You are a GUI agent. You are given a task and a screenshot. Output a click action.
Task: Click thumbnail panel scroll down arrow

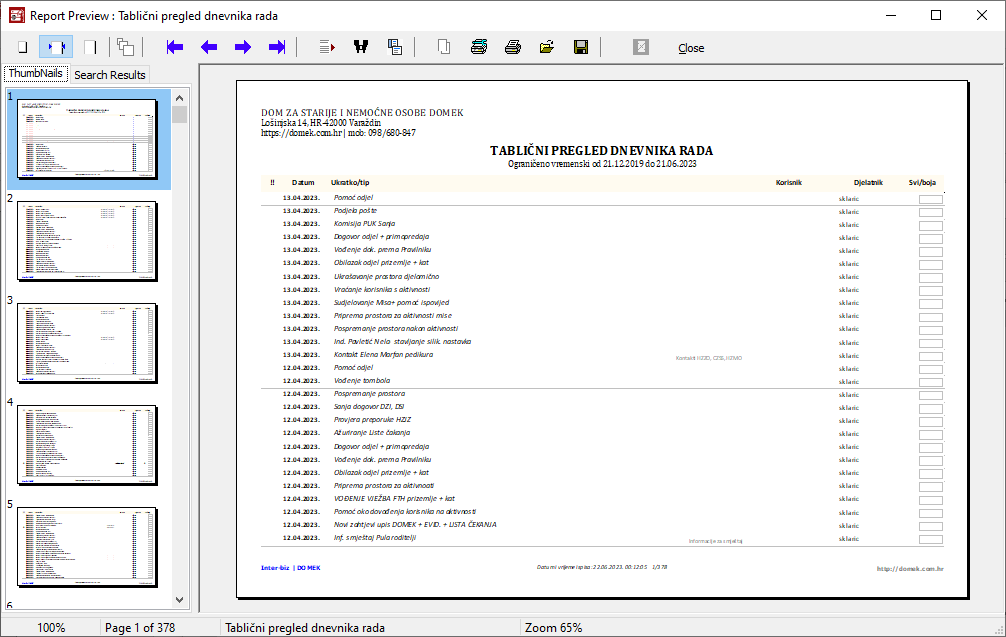180,600
